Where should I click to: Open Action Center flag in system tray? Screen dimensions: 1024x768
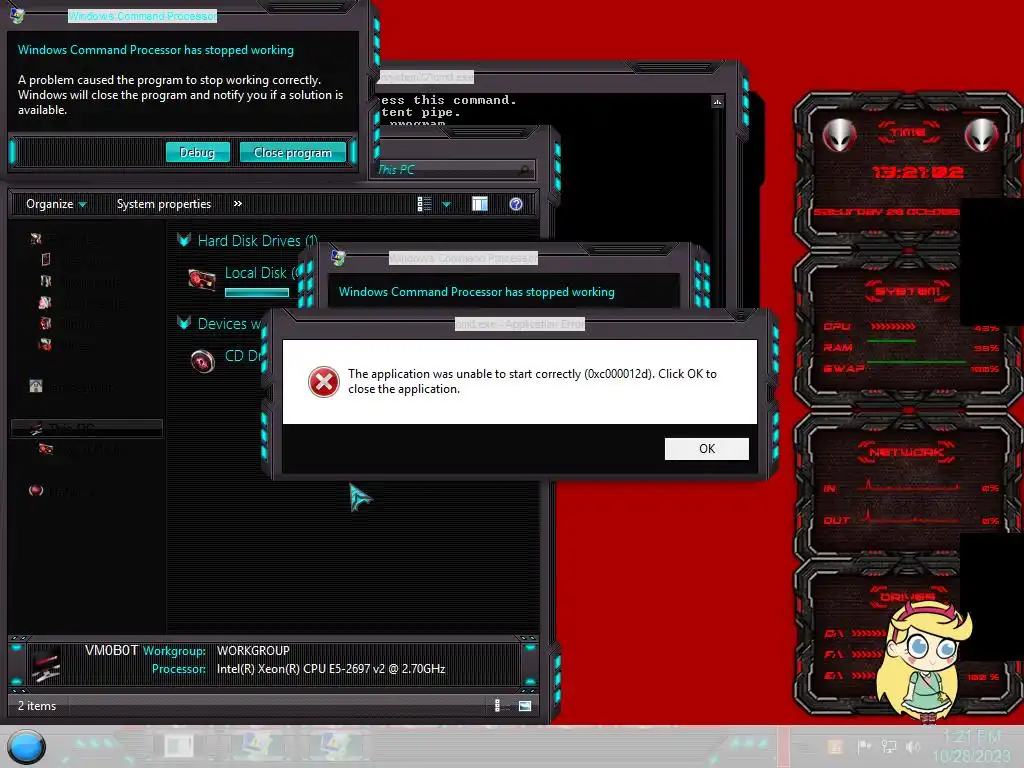(x=864, y=746)
